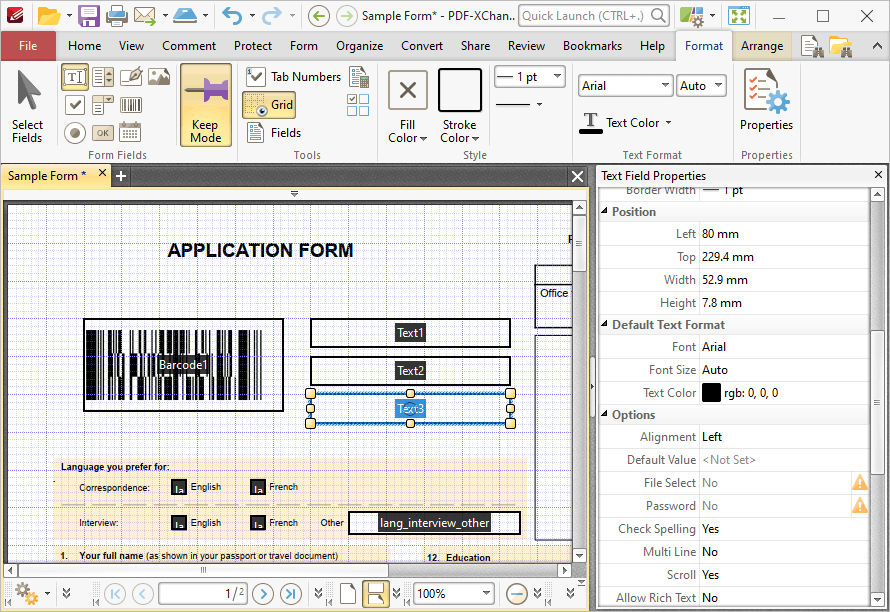890x612 pixels.
Task: Go to the next page arrow
Action: click(263, 594)
